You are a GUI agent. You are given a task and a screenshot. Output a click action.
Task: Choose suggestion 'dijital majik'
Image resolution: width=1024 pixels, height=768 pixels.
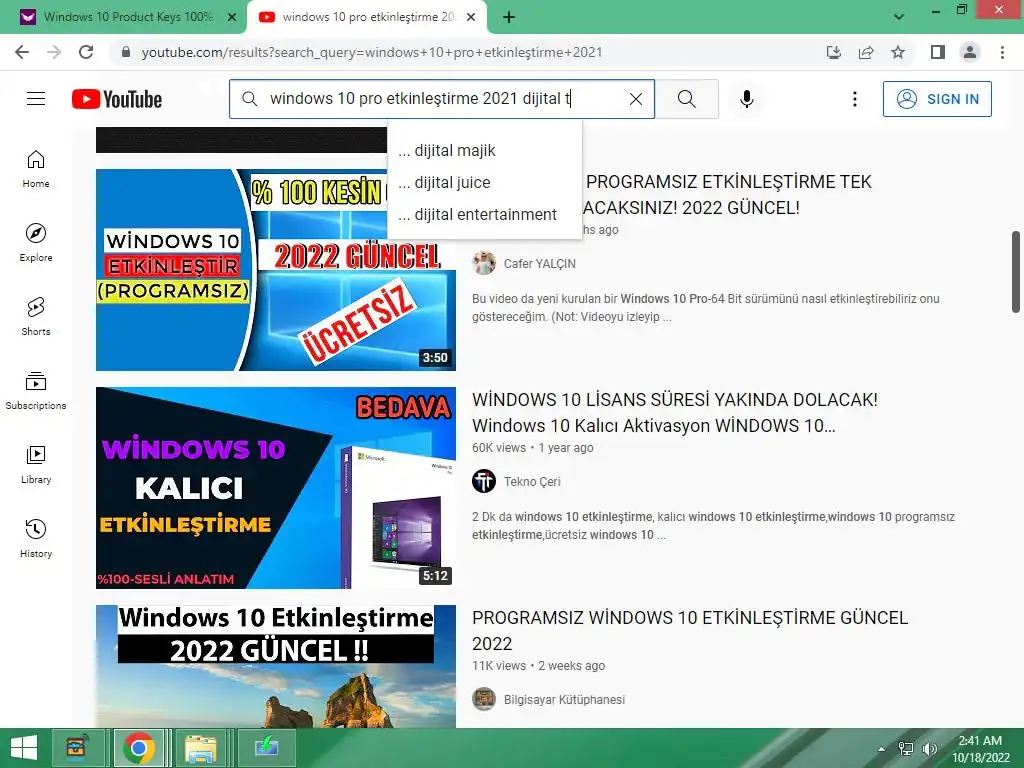485,150
